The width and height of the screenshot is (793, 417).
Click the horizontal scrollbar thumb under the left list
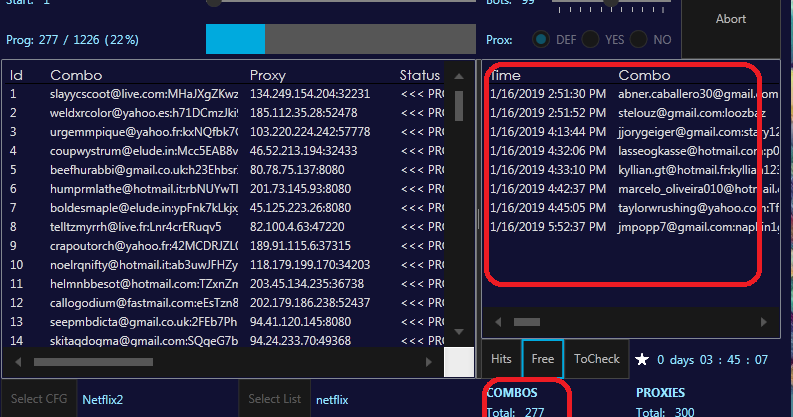click(94, 362)
